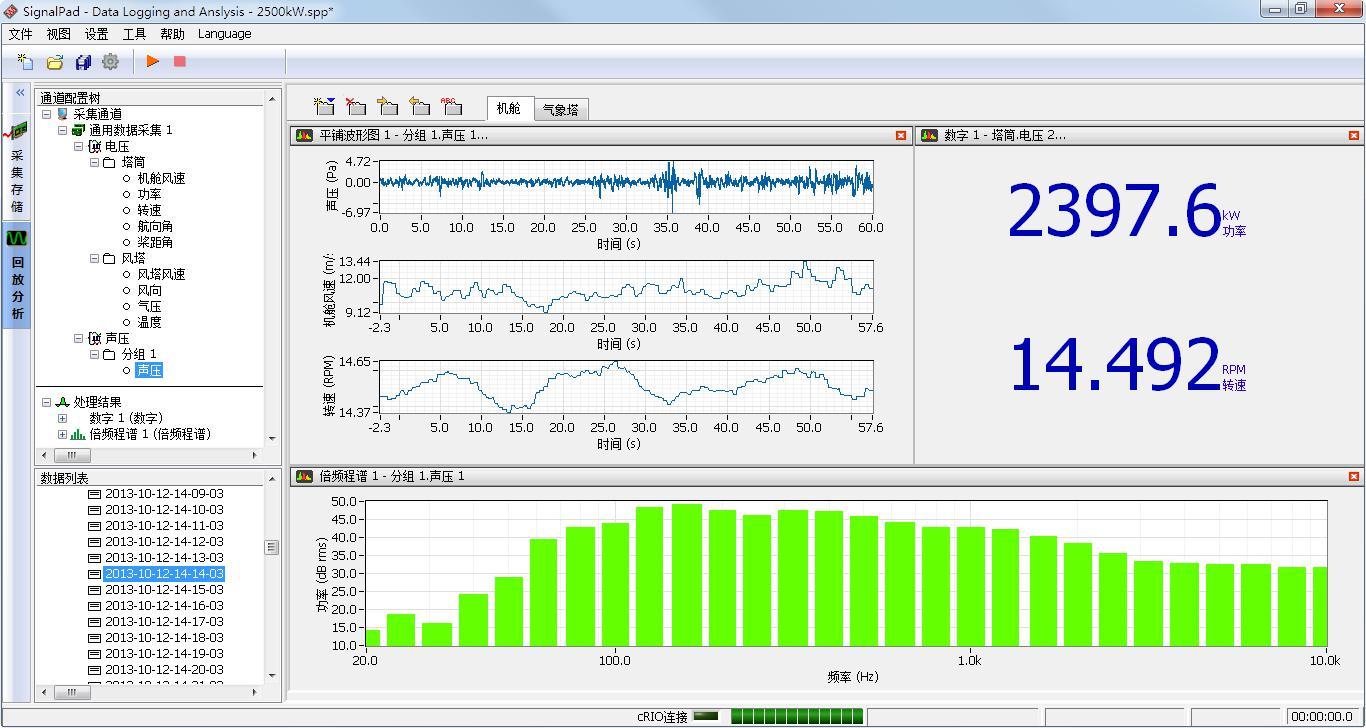Select 机舱风速 channel in tree

tap(161, 178)
